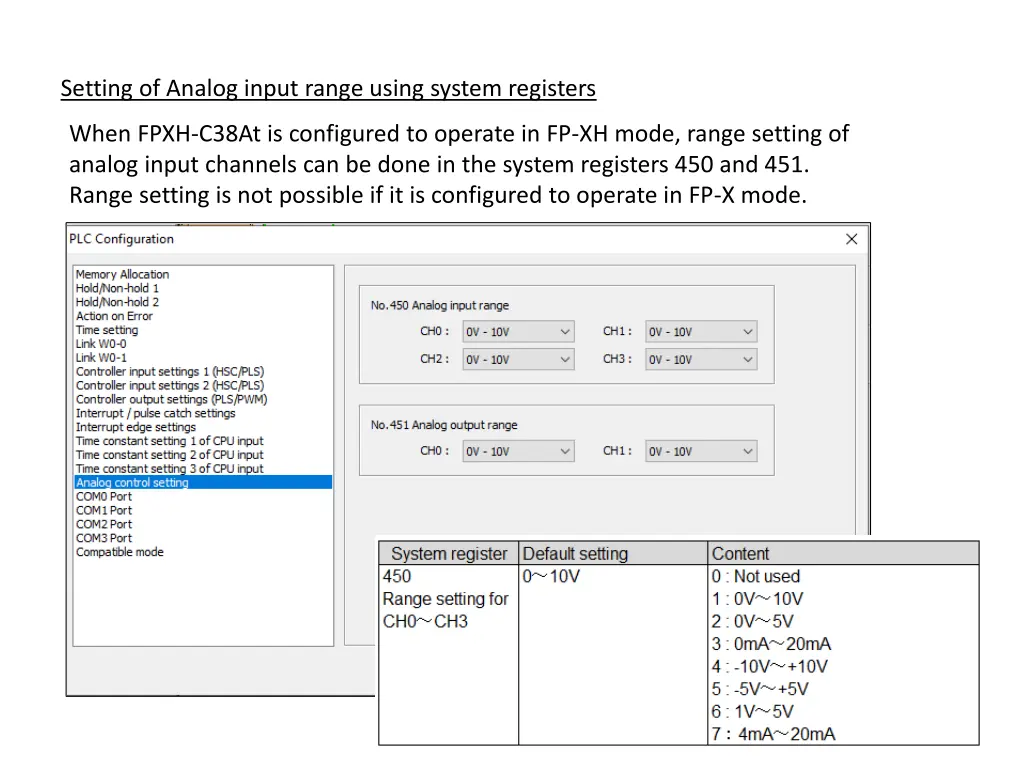Image resolution: width=1024 pixels, height=768 pixels.
Task: Click the 'System register' table header
Action: tap(449, 554)
